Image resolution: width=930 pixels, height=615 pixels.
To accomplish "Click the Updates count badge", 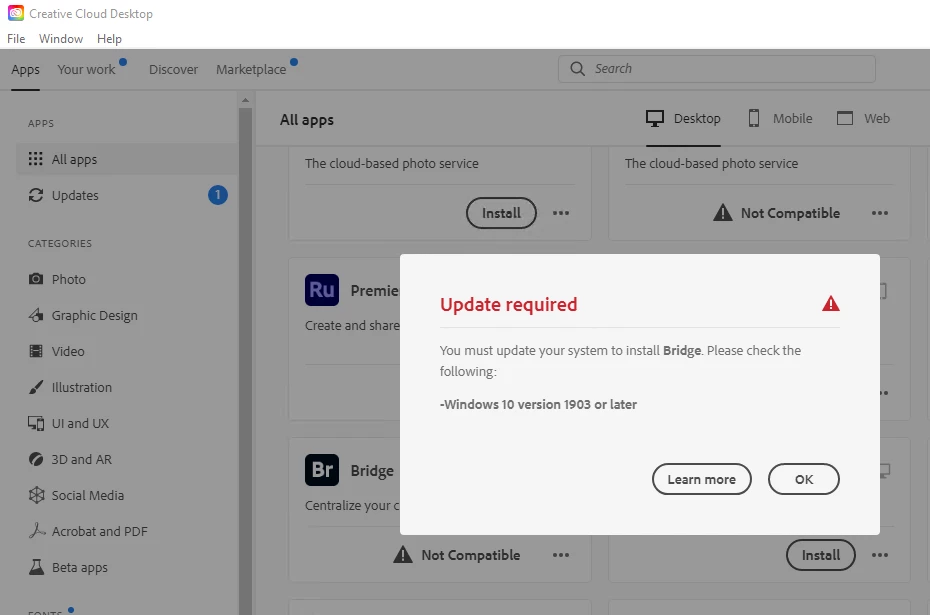I will (x=218, y=195).
